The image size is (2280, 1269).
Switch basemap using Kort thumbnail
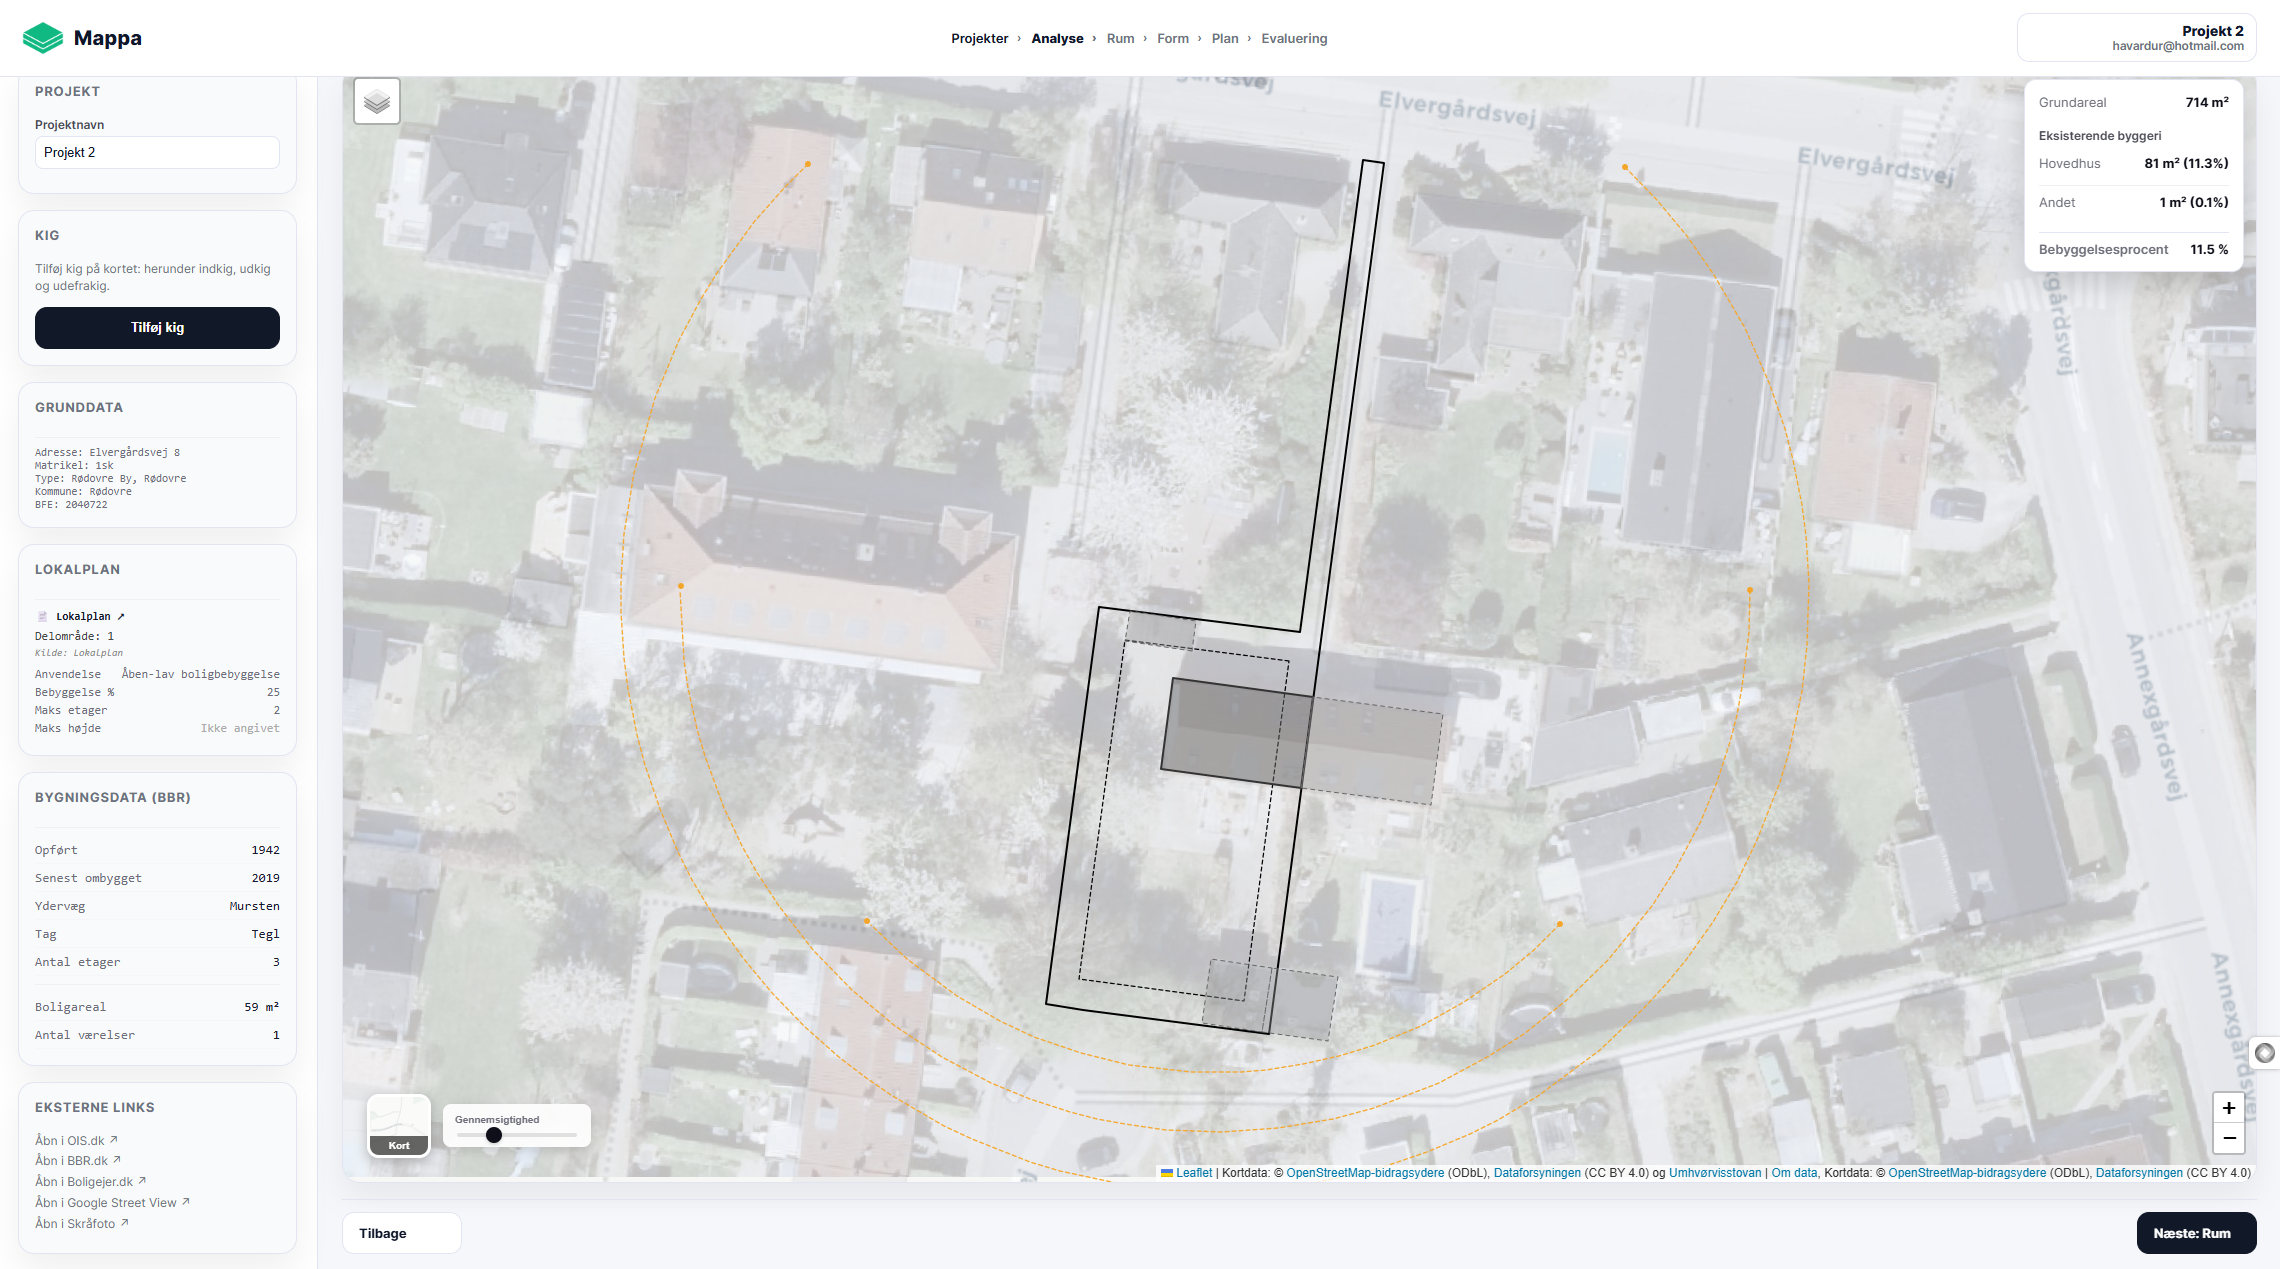[399, 1125]
